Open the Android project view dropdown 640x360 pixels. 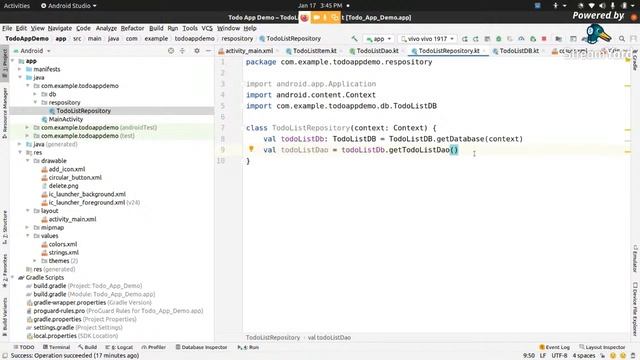[x=32, y=51]
